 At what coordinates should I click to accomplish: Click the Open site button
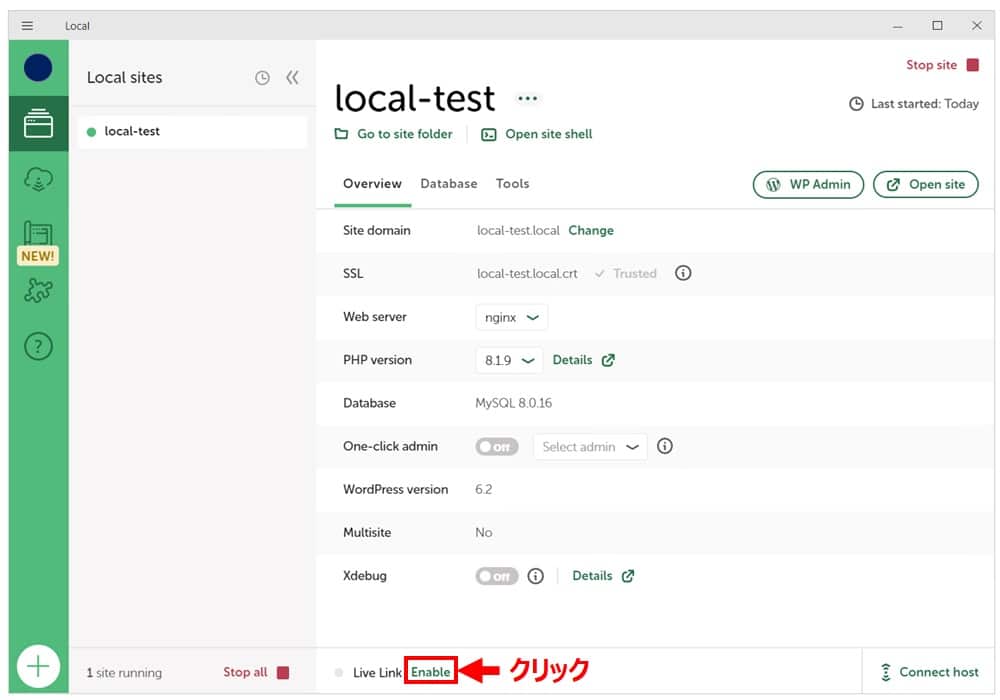click(925, 184)
